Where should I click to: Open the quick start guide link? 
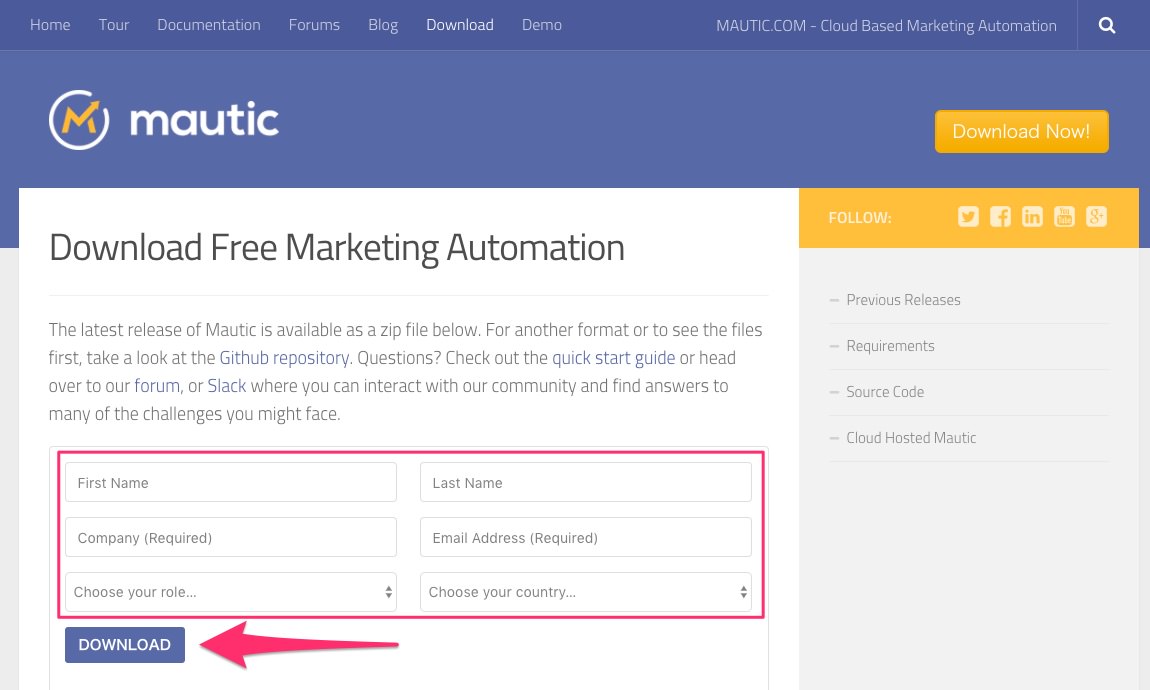tap(613, 358)
